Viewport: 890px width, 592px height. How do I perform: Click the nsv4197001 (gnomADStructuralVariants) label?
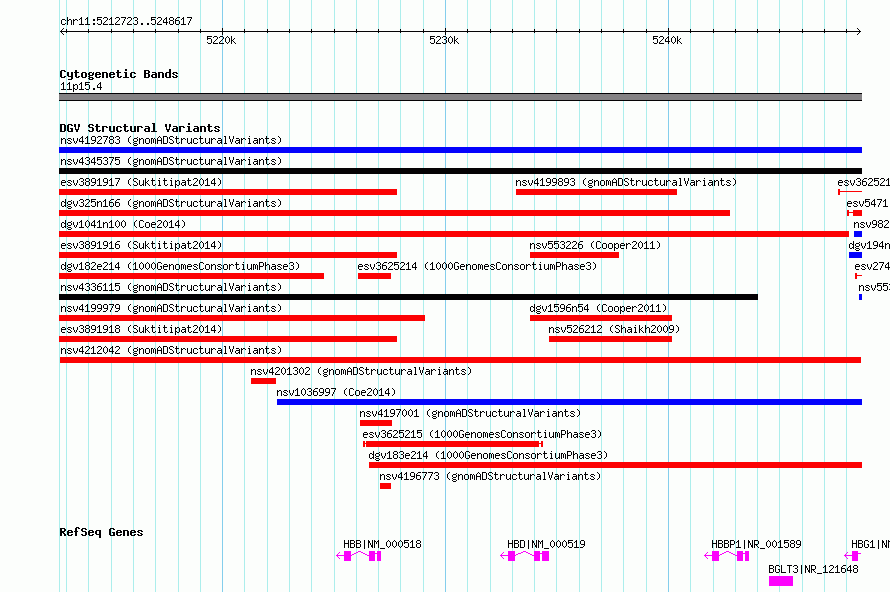pos(470,413)
